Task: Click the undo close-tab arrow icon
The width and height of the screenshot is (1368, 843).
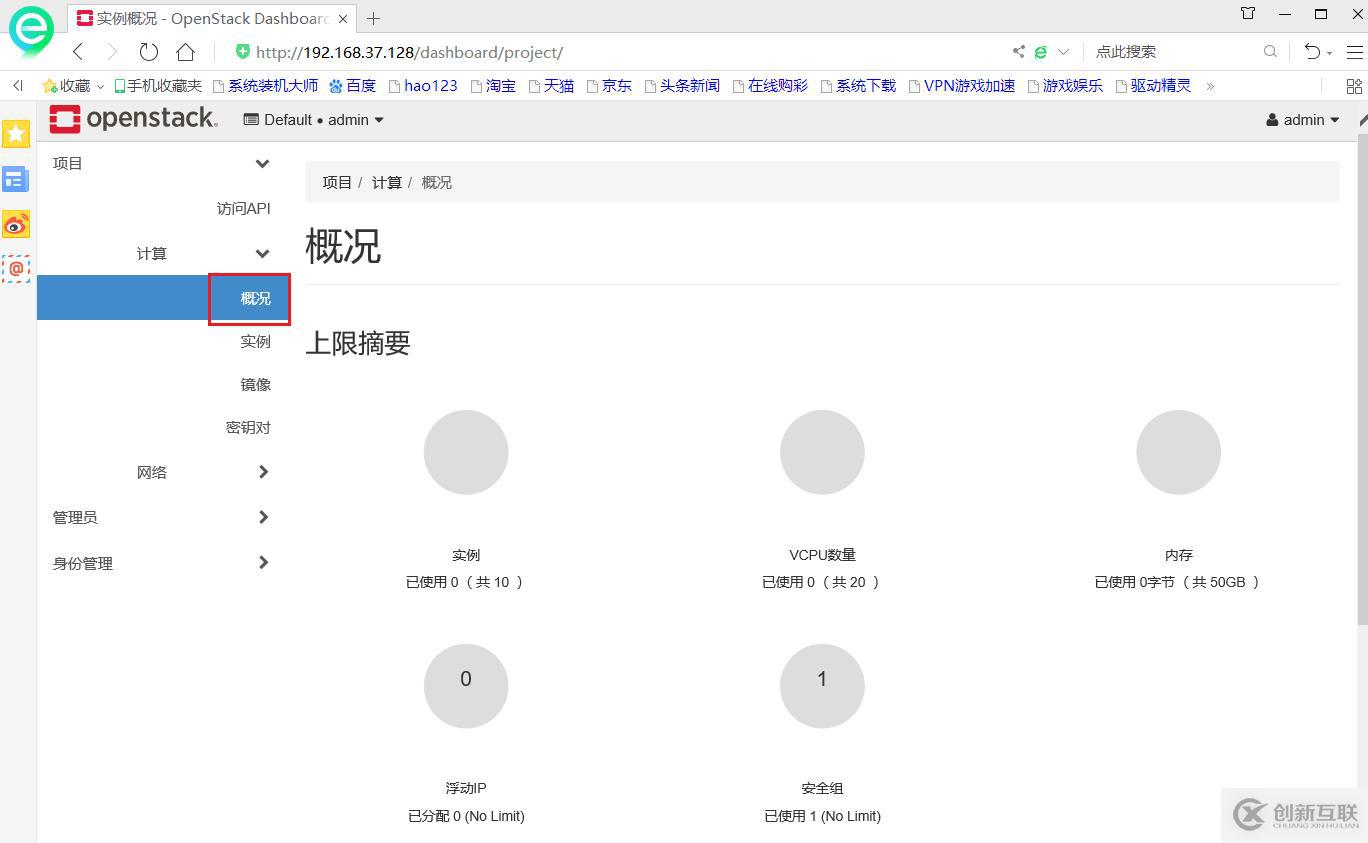Action: (1313, 52)
